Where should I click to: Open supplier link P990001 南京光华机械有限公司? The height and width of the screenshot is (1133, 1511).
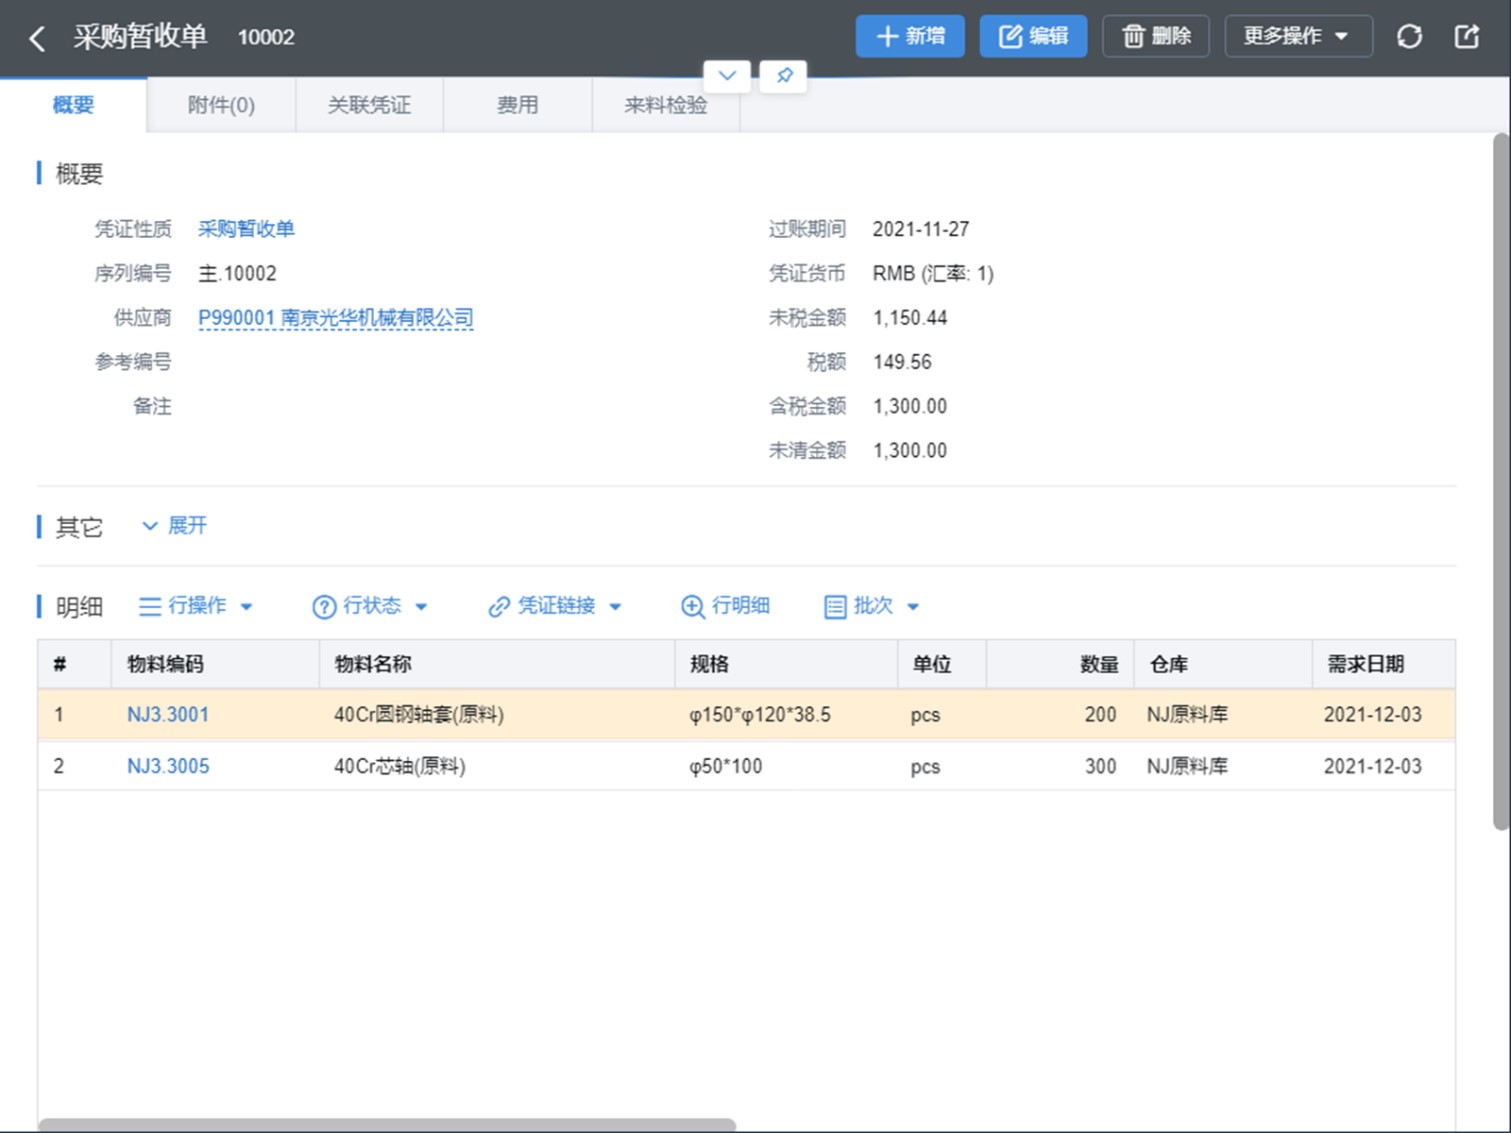pos(335,318)
